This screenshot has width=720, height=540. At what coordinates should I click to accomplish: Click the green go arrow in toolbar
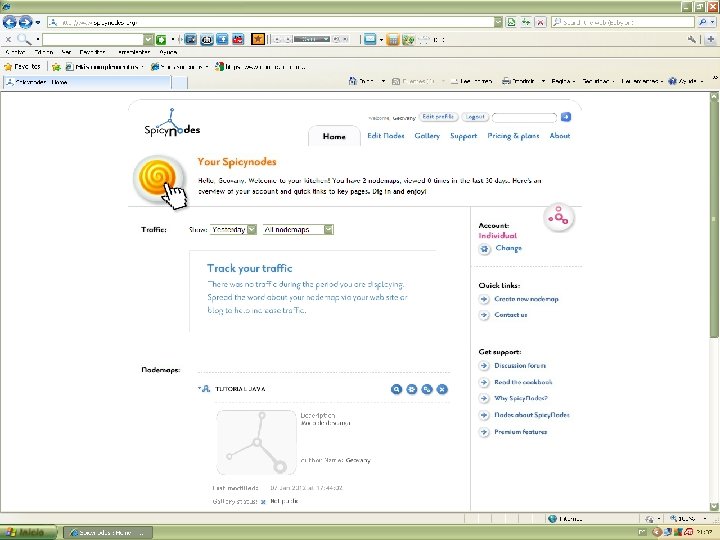161,39
